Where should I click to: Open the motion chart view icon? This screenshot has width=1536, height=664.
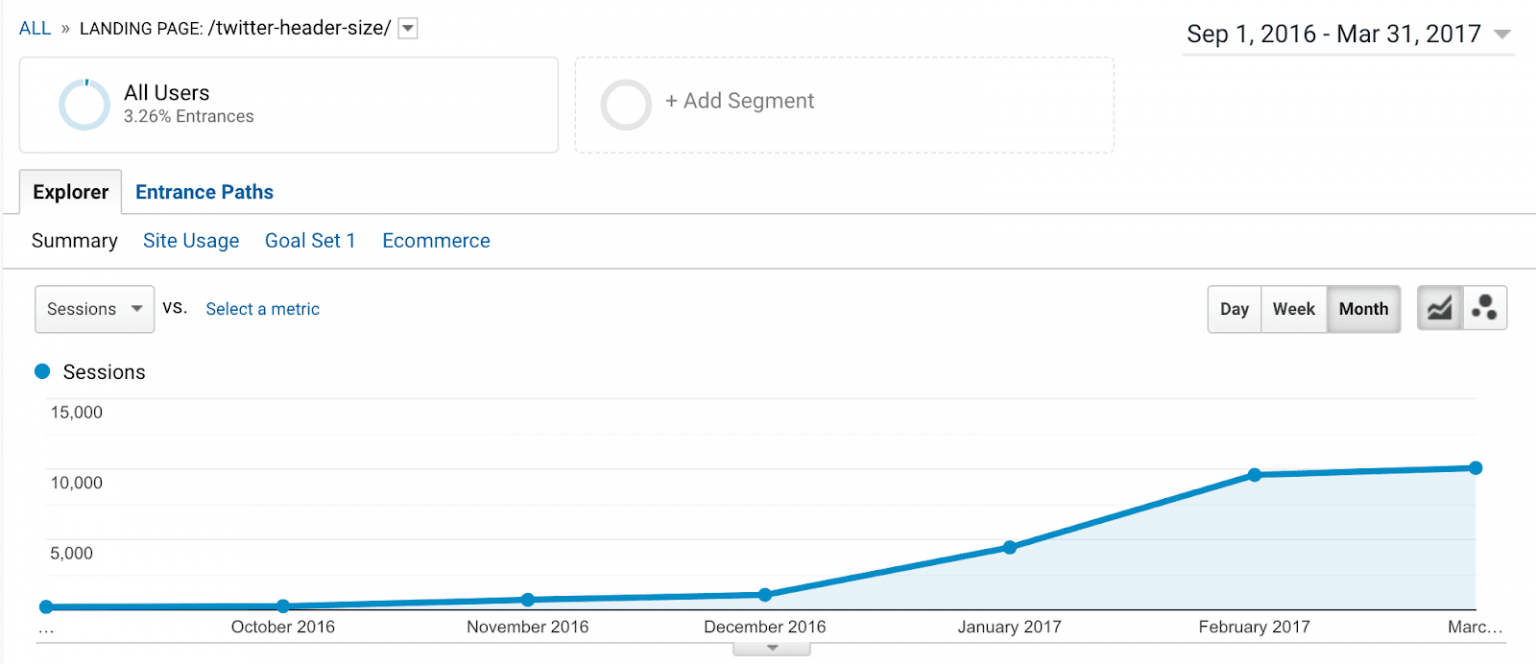click(x=1485, y=308)
